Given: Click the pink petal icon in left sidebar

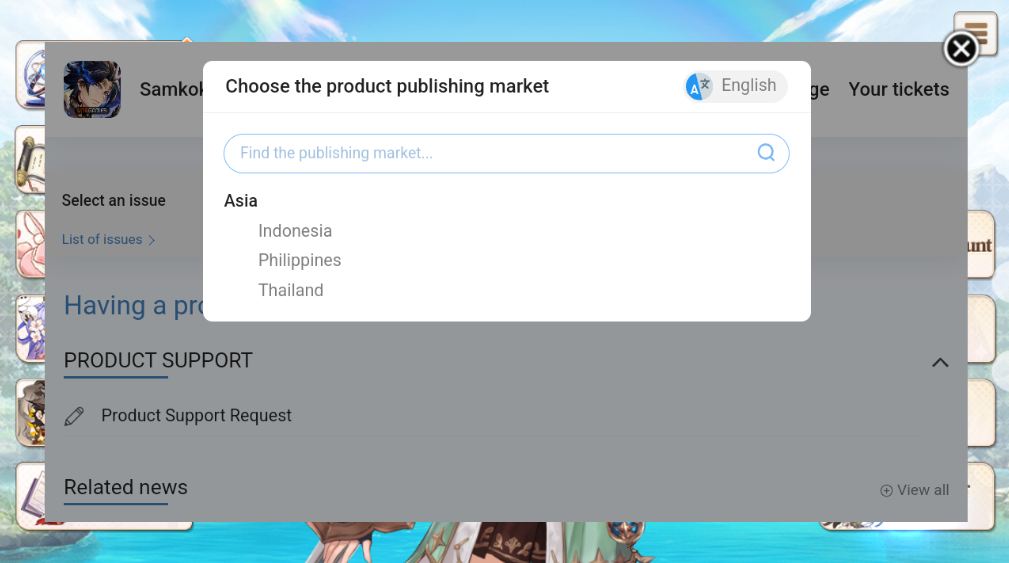Looking at the screenshot, I should [31, 245].
